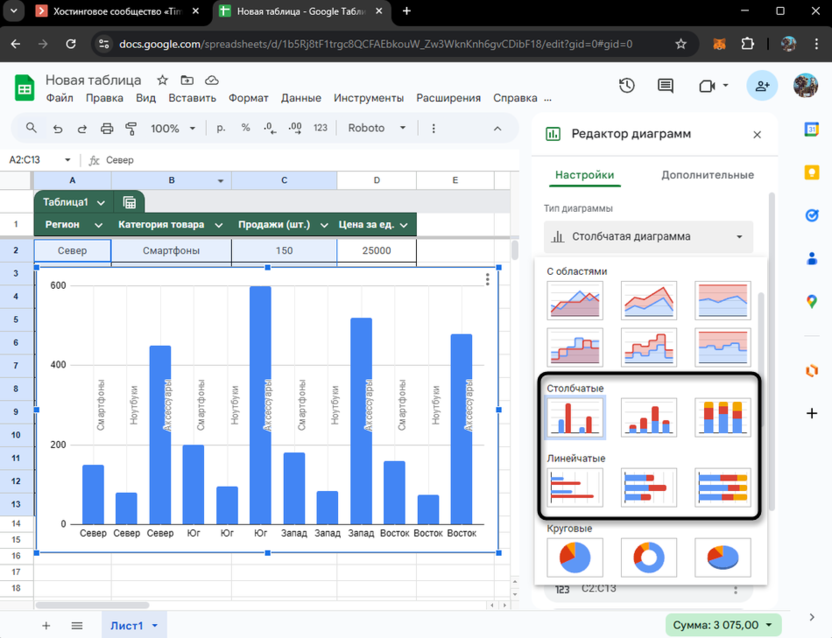Image resolution: width=832 pixels, height=638 pixels.
Task: Open the Вставить menu
Action: (x=192, y=98)
